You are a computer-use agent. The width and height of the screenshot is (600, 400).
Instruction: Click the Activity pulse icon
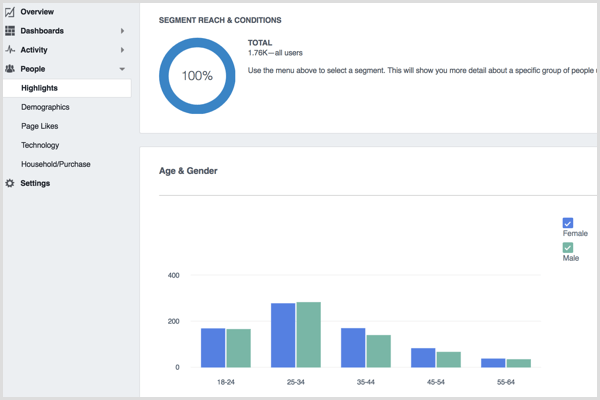tap(10, 50)
